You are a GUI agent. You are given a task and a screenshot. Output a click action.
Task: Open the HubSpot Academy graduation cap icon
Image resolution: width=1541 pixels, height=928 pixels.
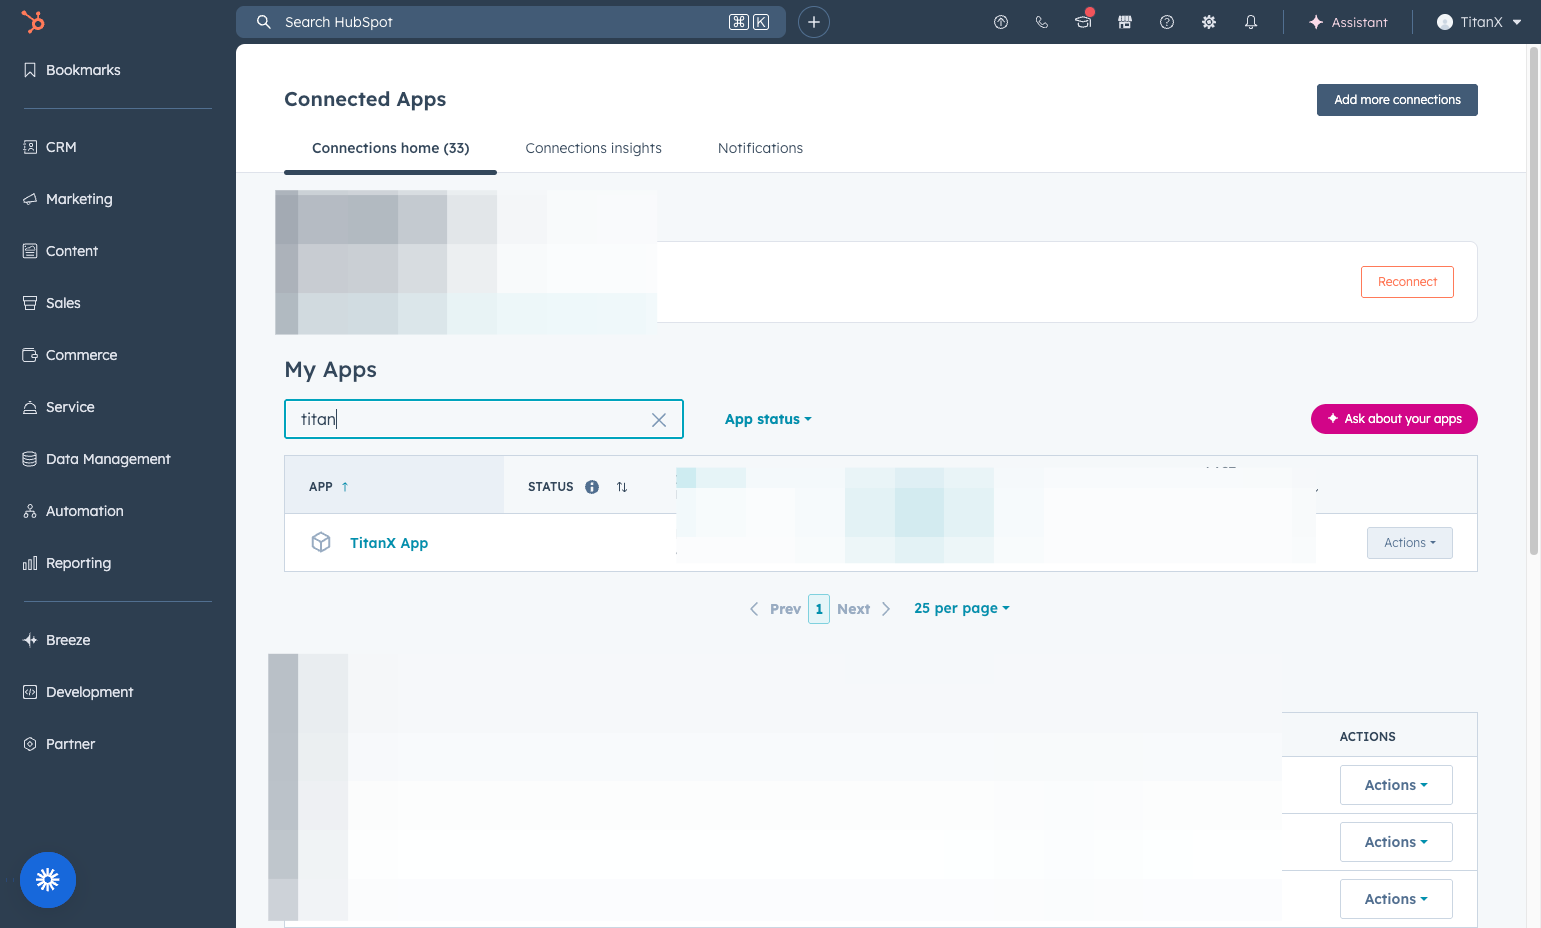1083,22
